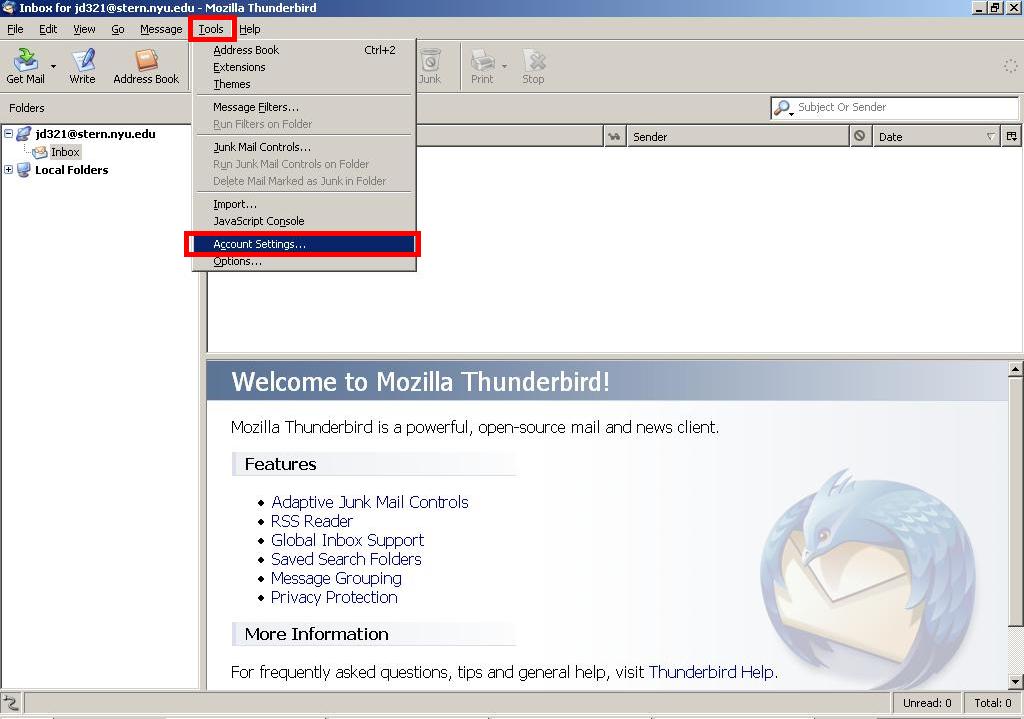The height and width of the screenshot is (719, 1024).
Task: Click message pane scrollbar up arrow
Action: (1016, 370)
